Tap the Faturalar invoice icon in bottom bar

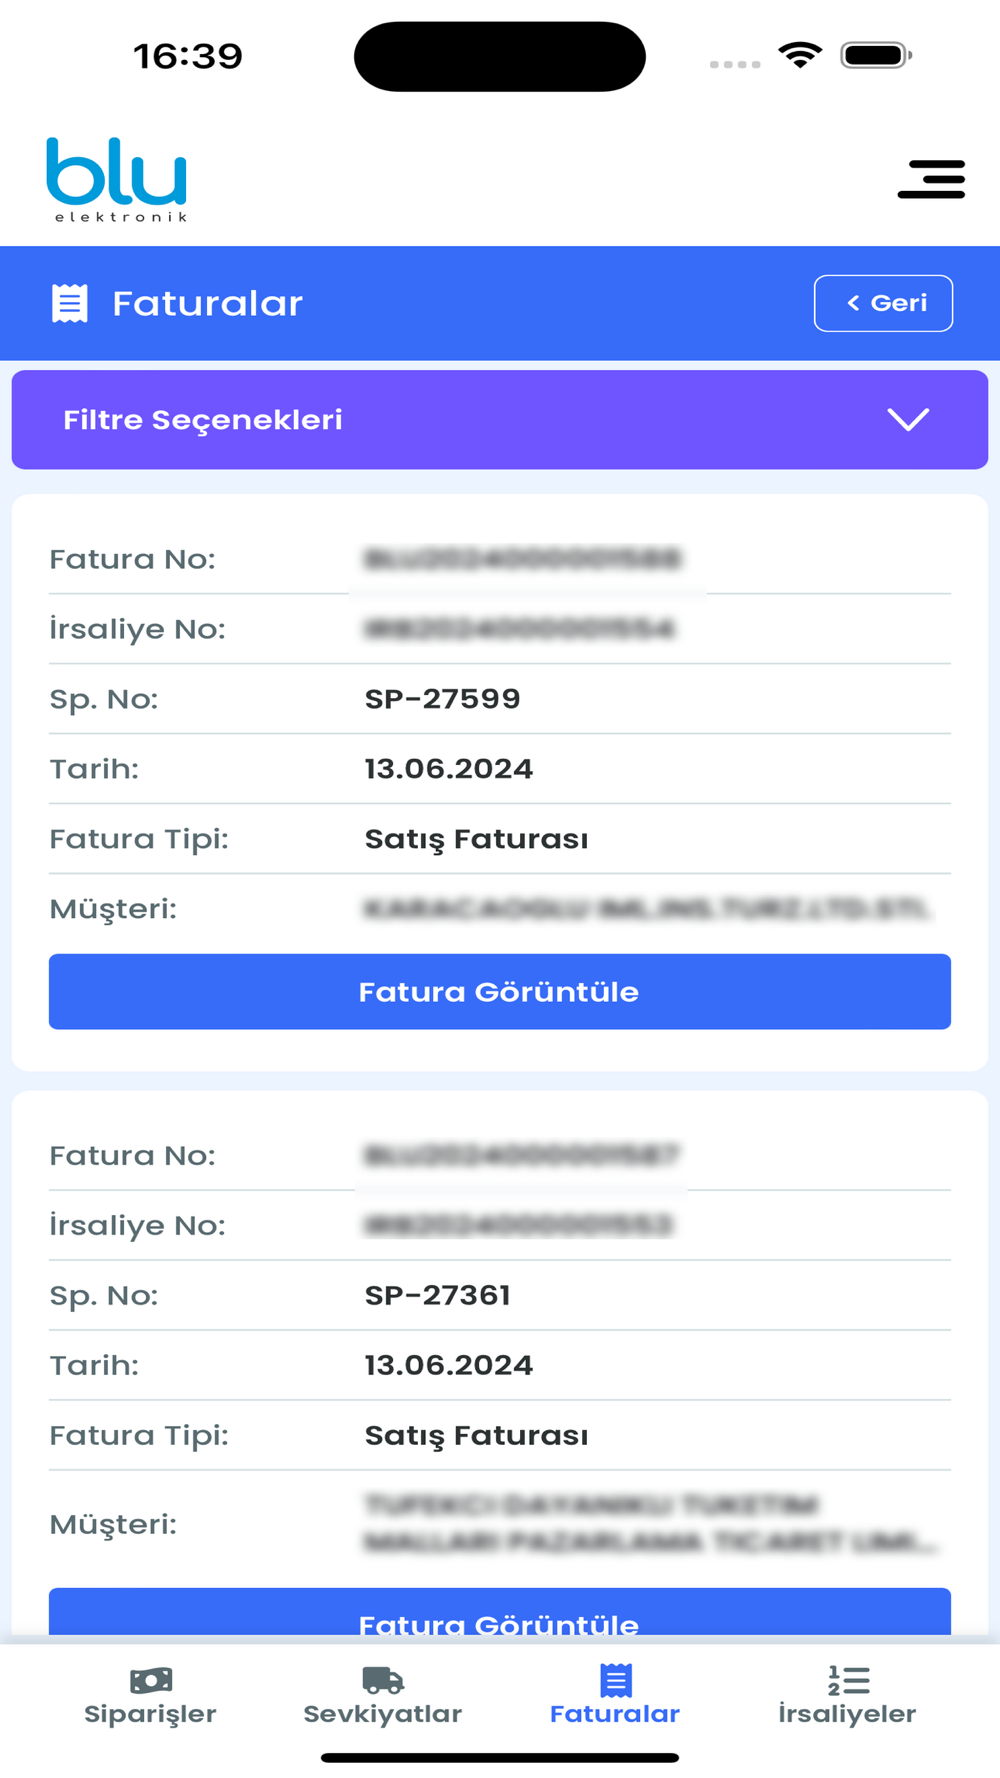(x=616, y=1680)
